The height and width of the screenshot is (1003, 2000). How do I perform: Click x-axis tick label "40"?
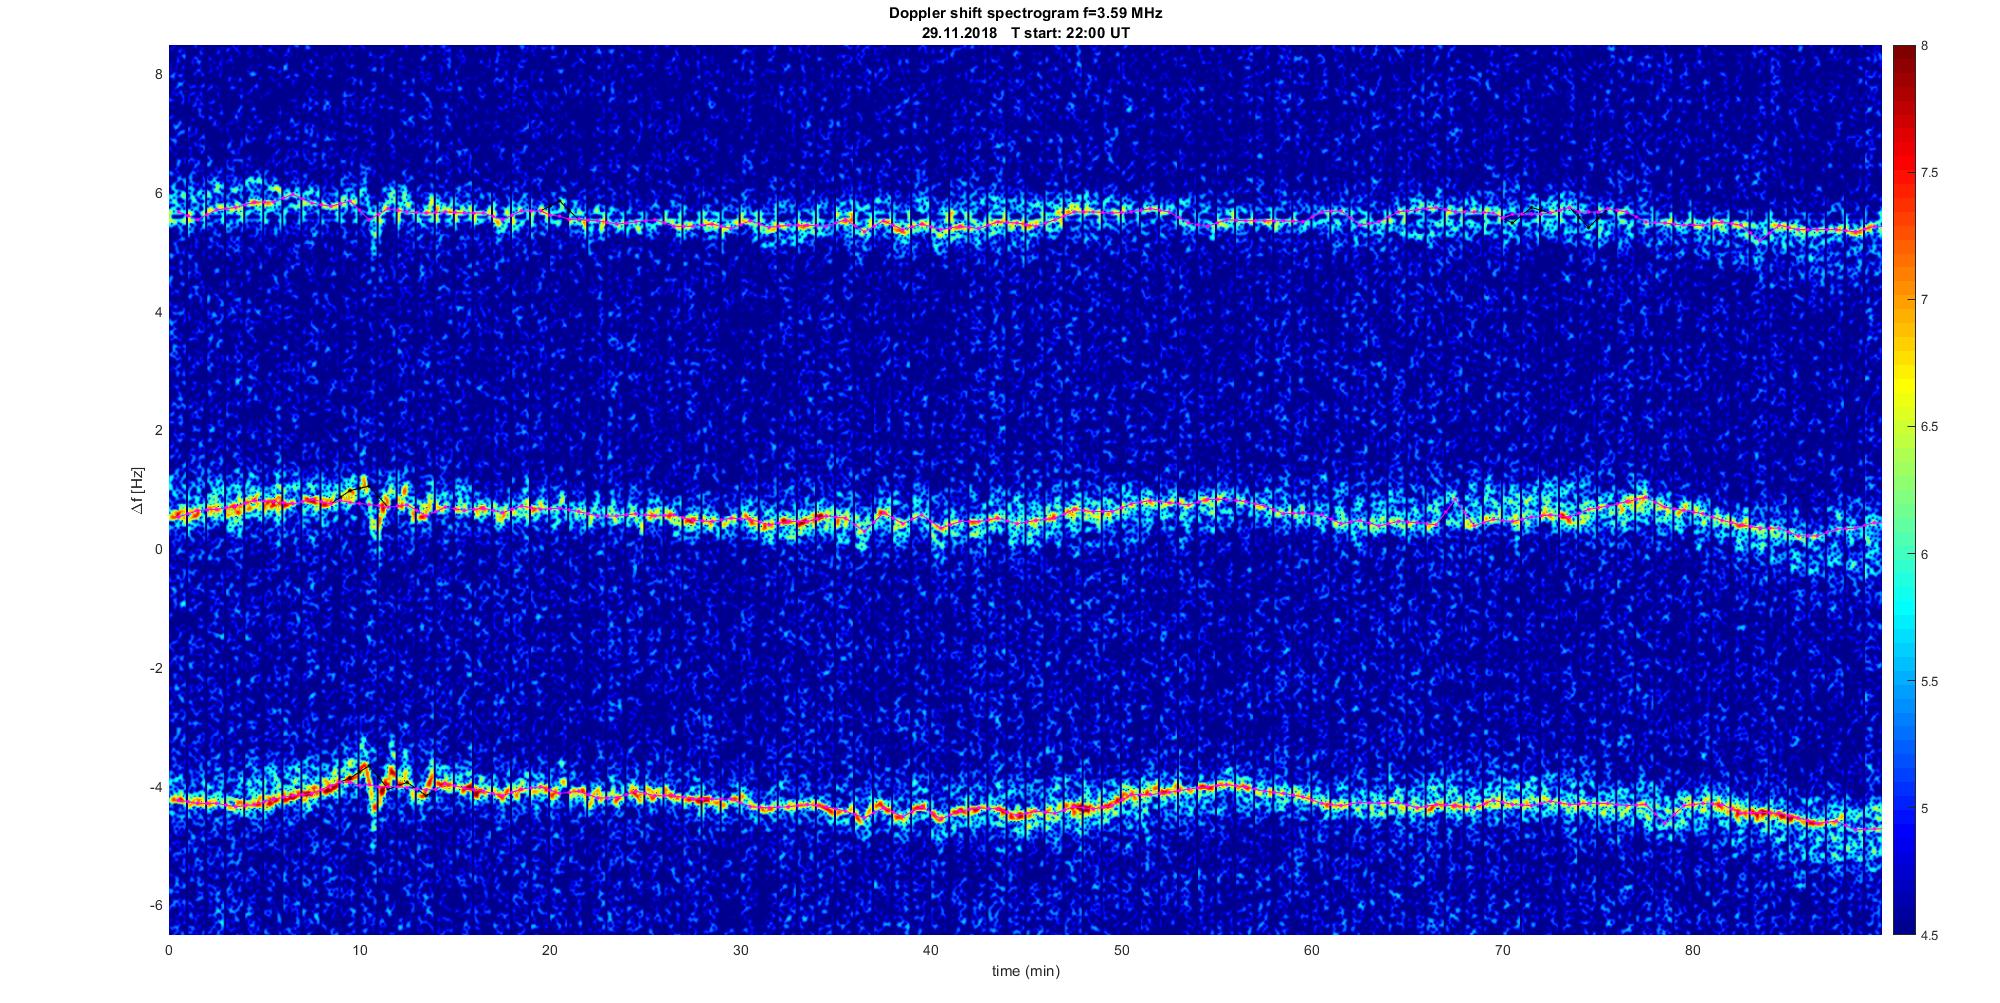tap(931, 950)
